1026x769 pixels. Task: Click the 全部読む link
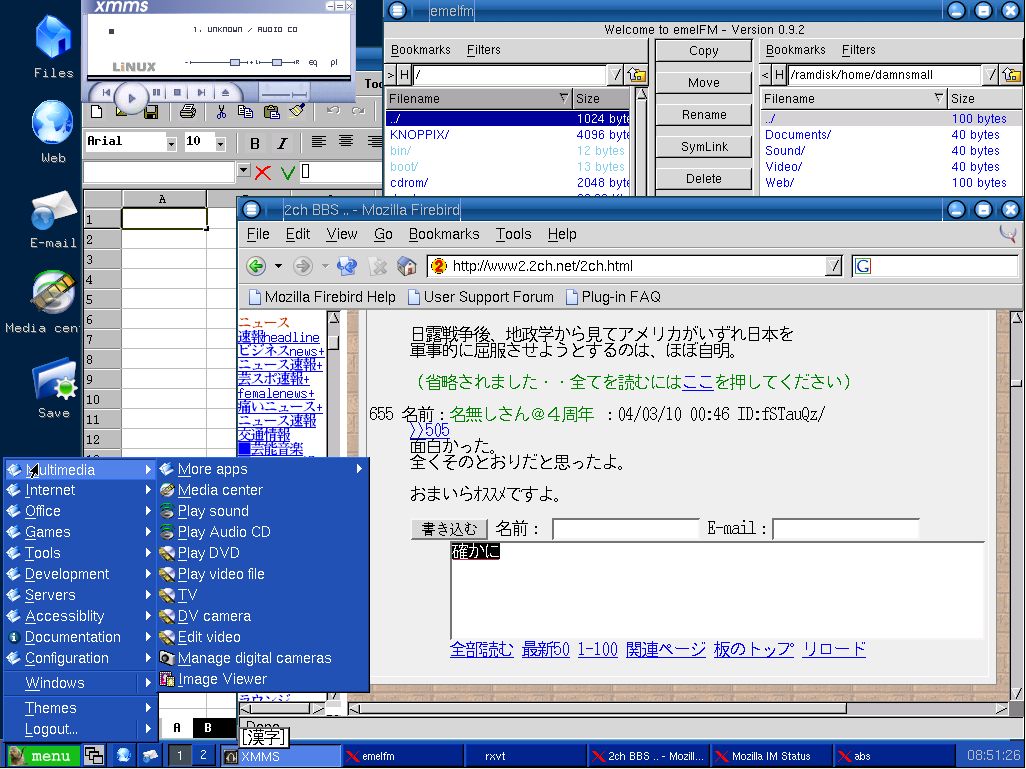pos(482,649)
